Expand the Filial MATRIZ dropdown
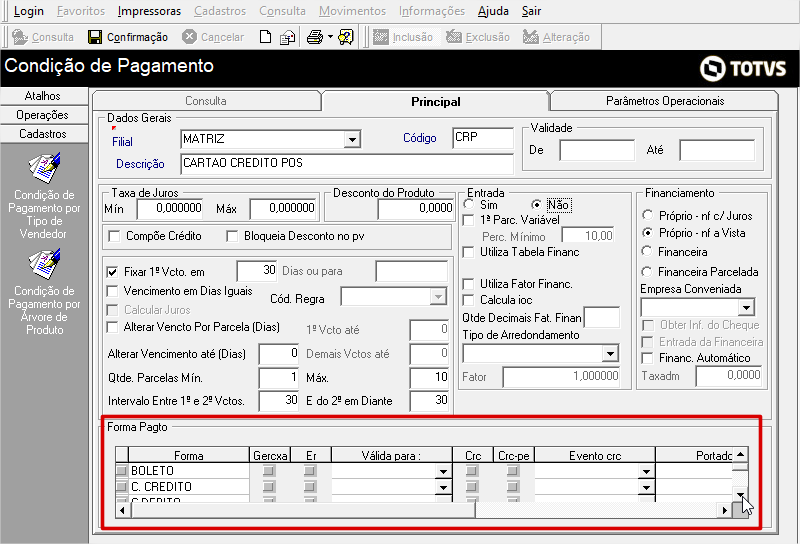 (x=352, y=139)
